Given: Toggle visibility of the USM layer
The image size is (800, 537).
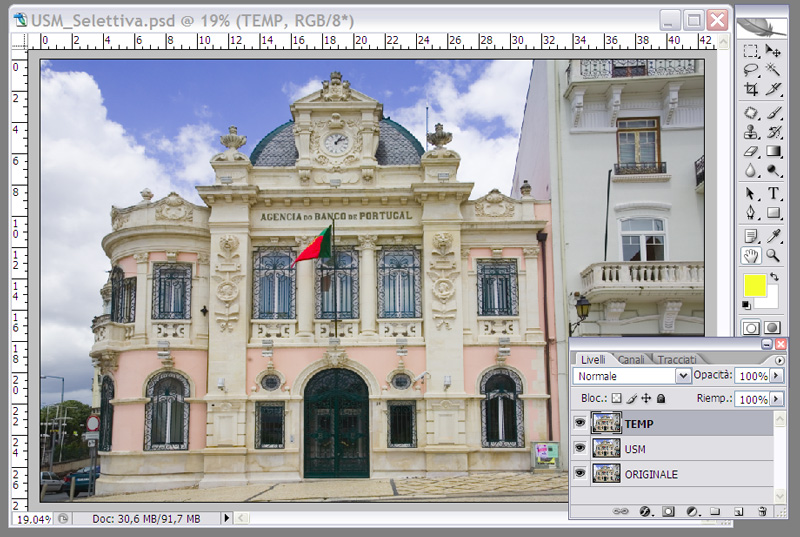Looking at the screenshot, I should click(x=580, y=449).
